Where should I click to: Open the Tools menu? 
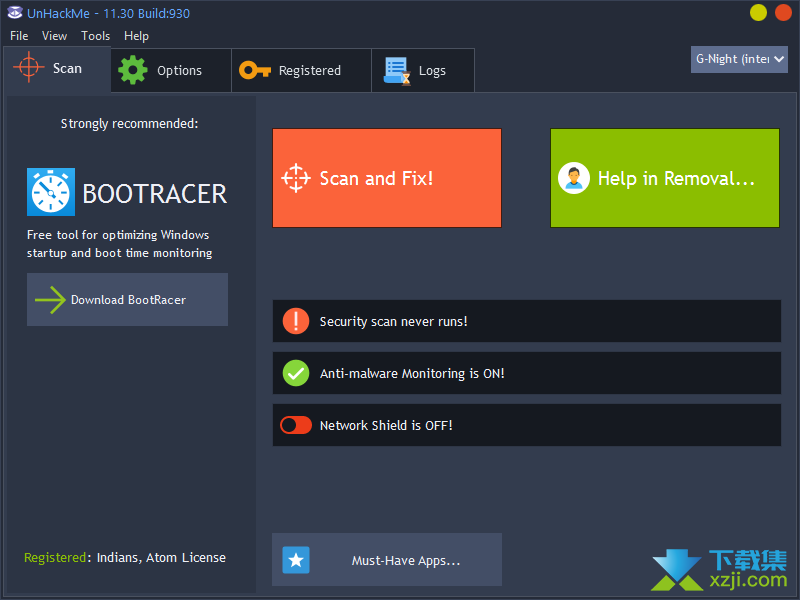[x=95, y=36]
